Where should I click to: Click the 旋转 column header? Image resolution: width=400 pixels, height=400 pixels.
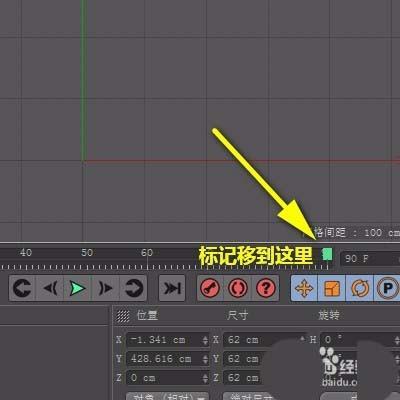pyautogui.click(x=328, y=315)
